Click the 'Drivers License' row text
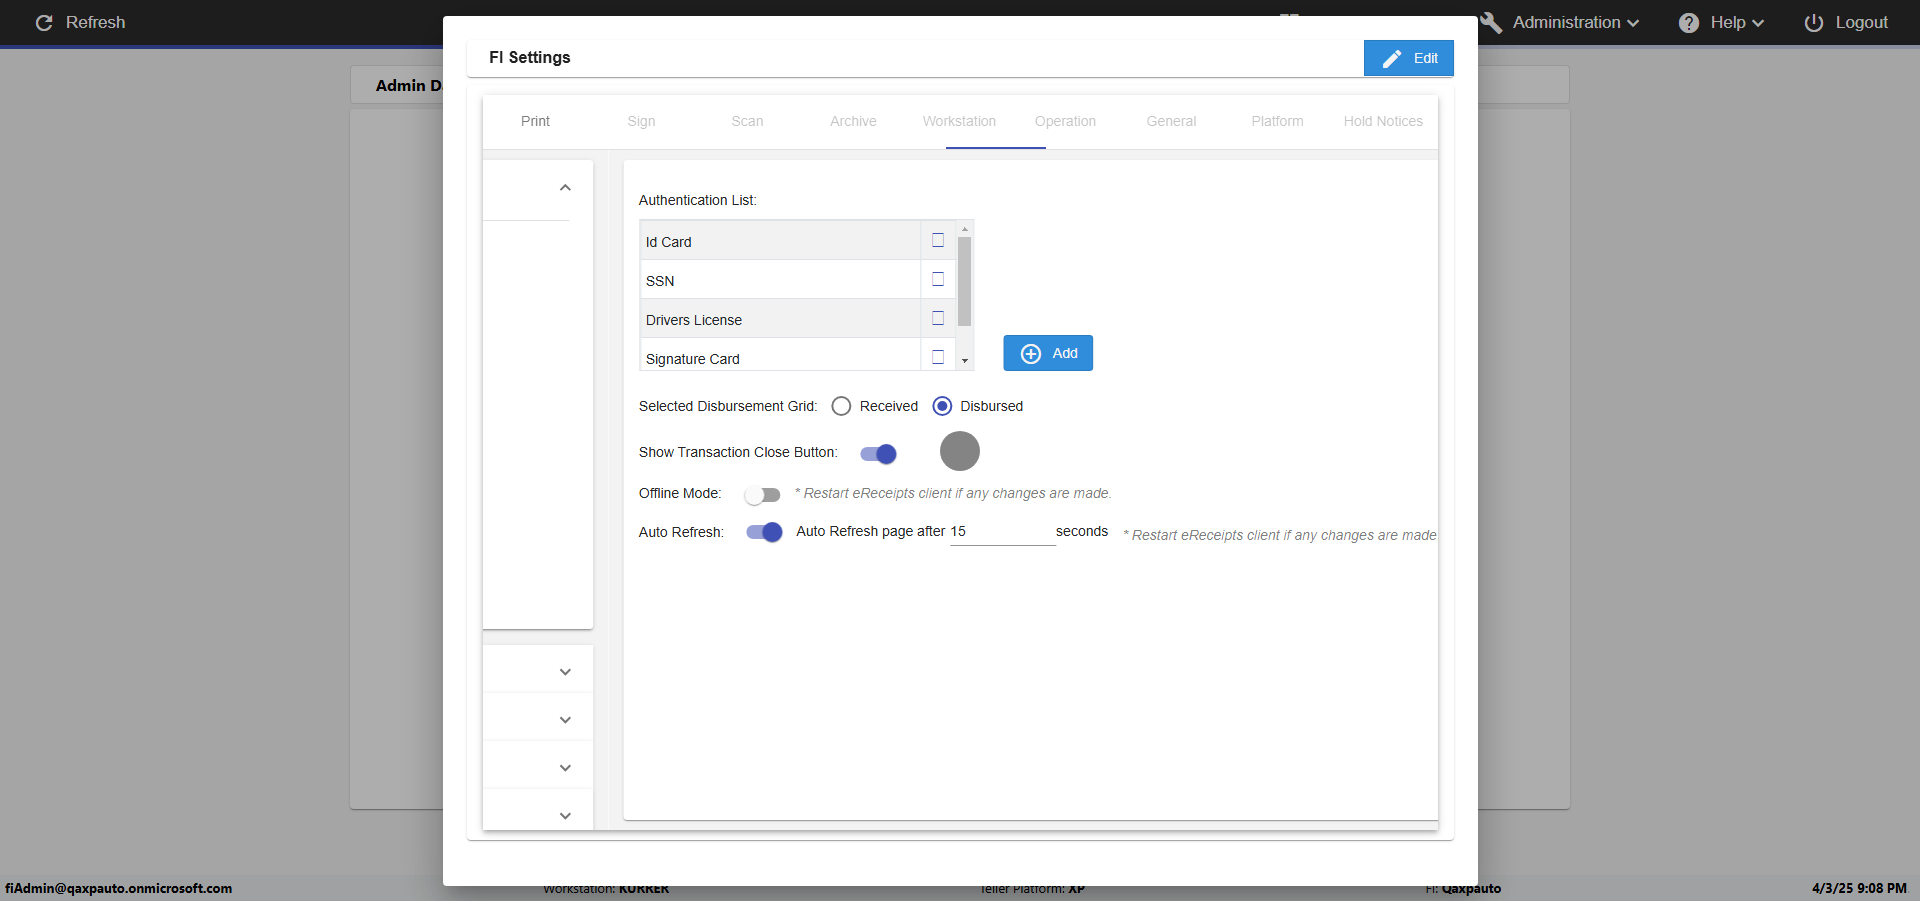The width and height of the screenshot is (1920, 901). pos(694,320)
